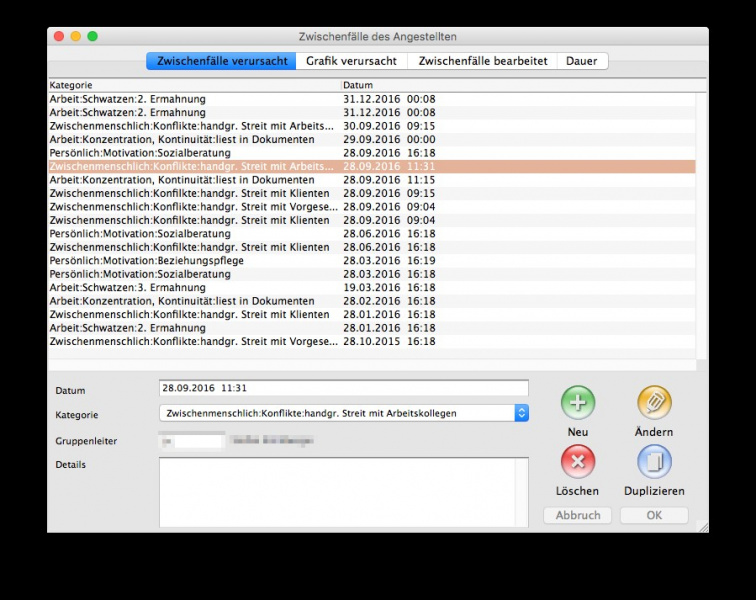Switch to Grafik verursacht tab

click(351, 61)
